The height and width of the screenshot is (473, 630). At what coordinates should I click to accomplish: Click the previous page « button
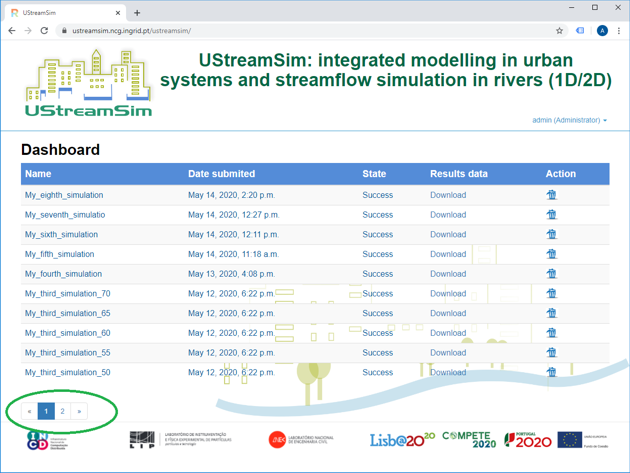pos(29,411)
